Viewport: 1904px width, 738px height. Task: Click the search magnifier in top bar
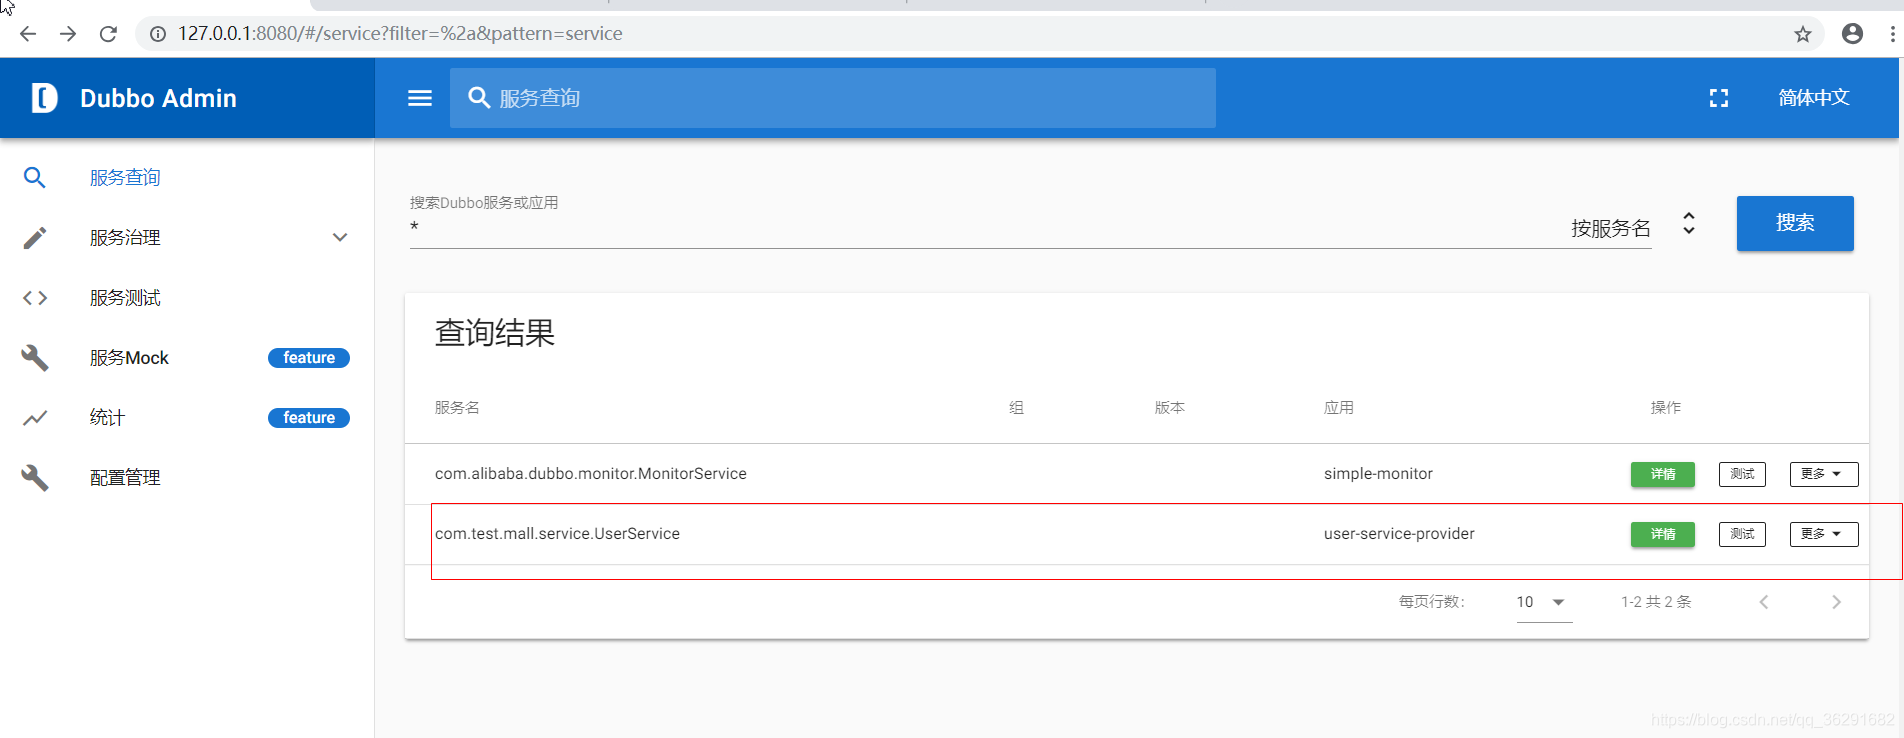[479, 98]
